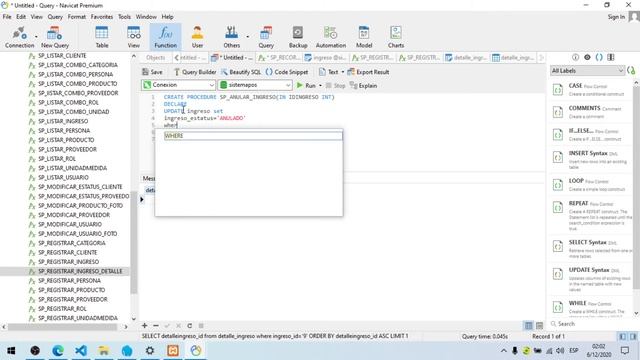640x360 pixels.
Task: Open the Run options dropdown arrow
Action: coord(320,85)
